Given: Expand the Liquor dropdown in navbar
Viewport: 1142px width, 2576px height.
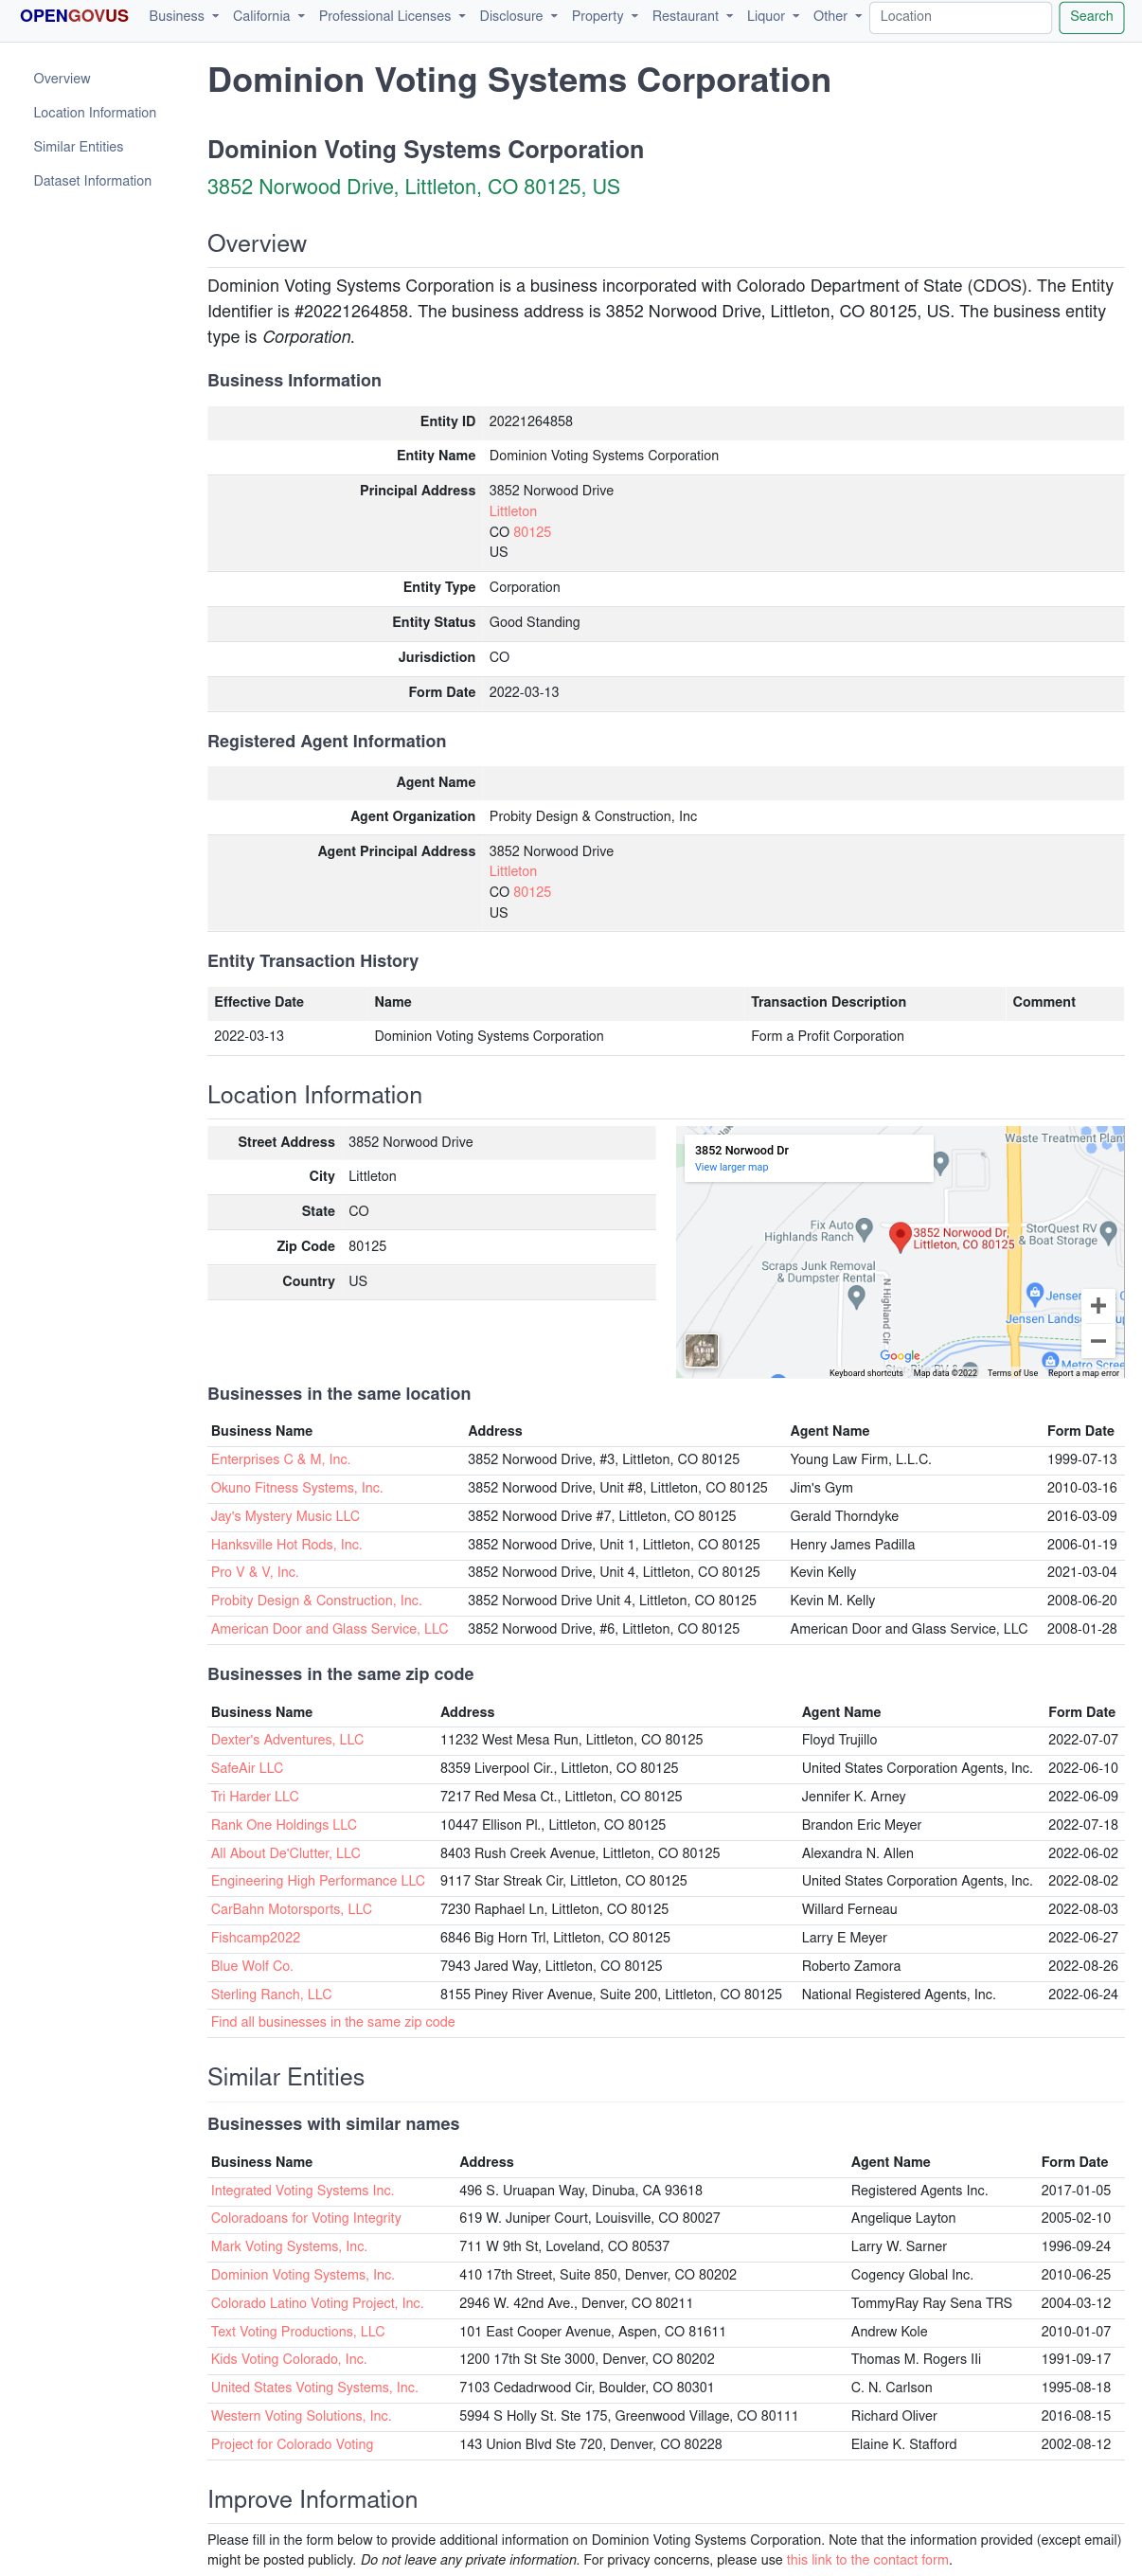Looking at the screenshot, I should click(772, 16).
